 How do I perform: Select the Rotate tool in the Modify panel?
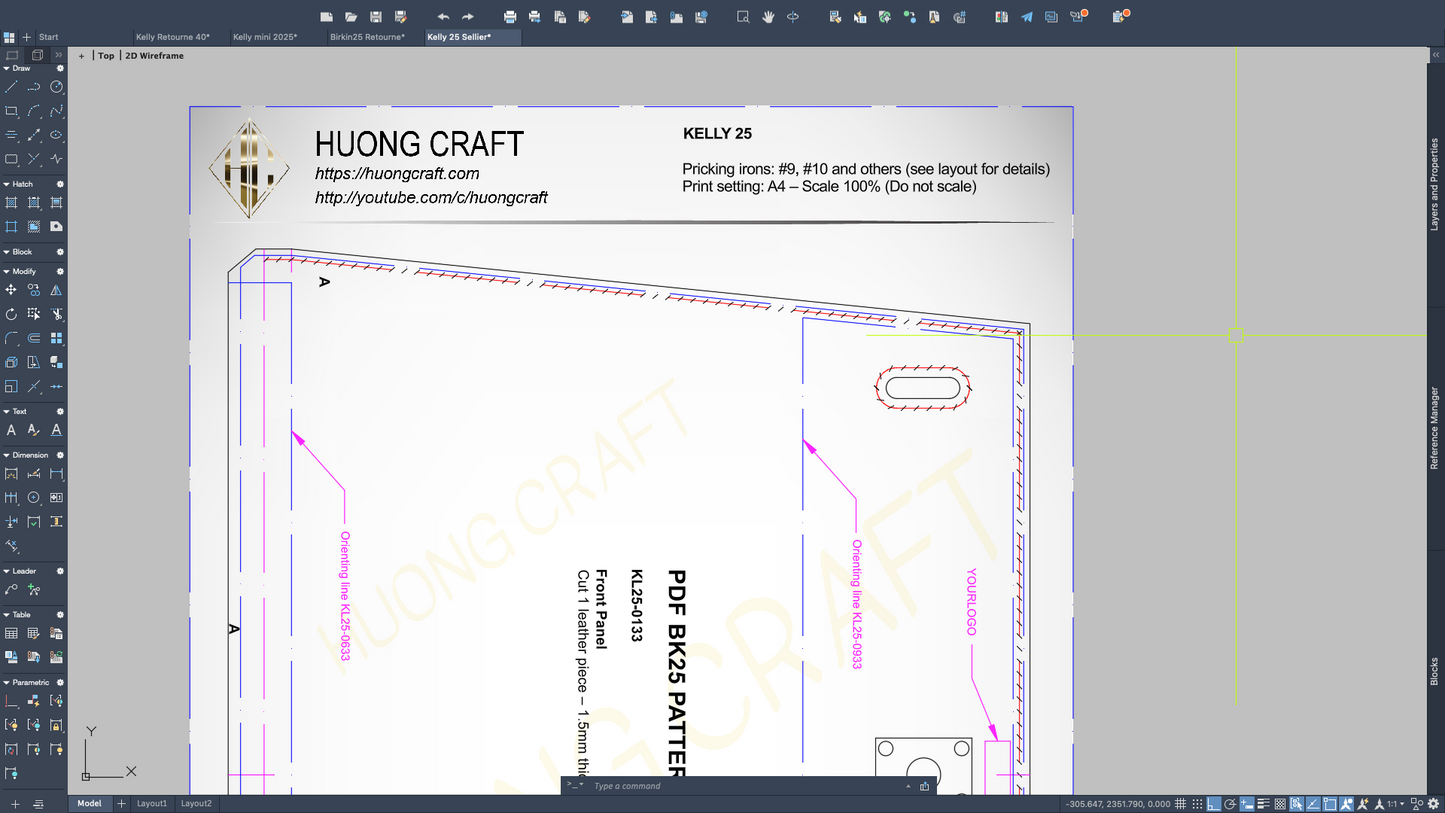(12, 314)
